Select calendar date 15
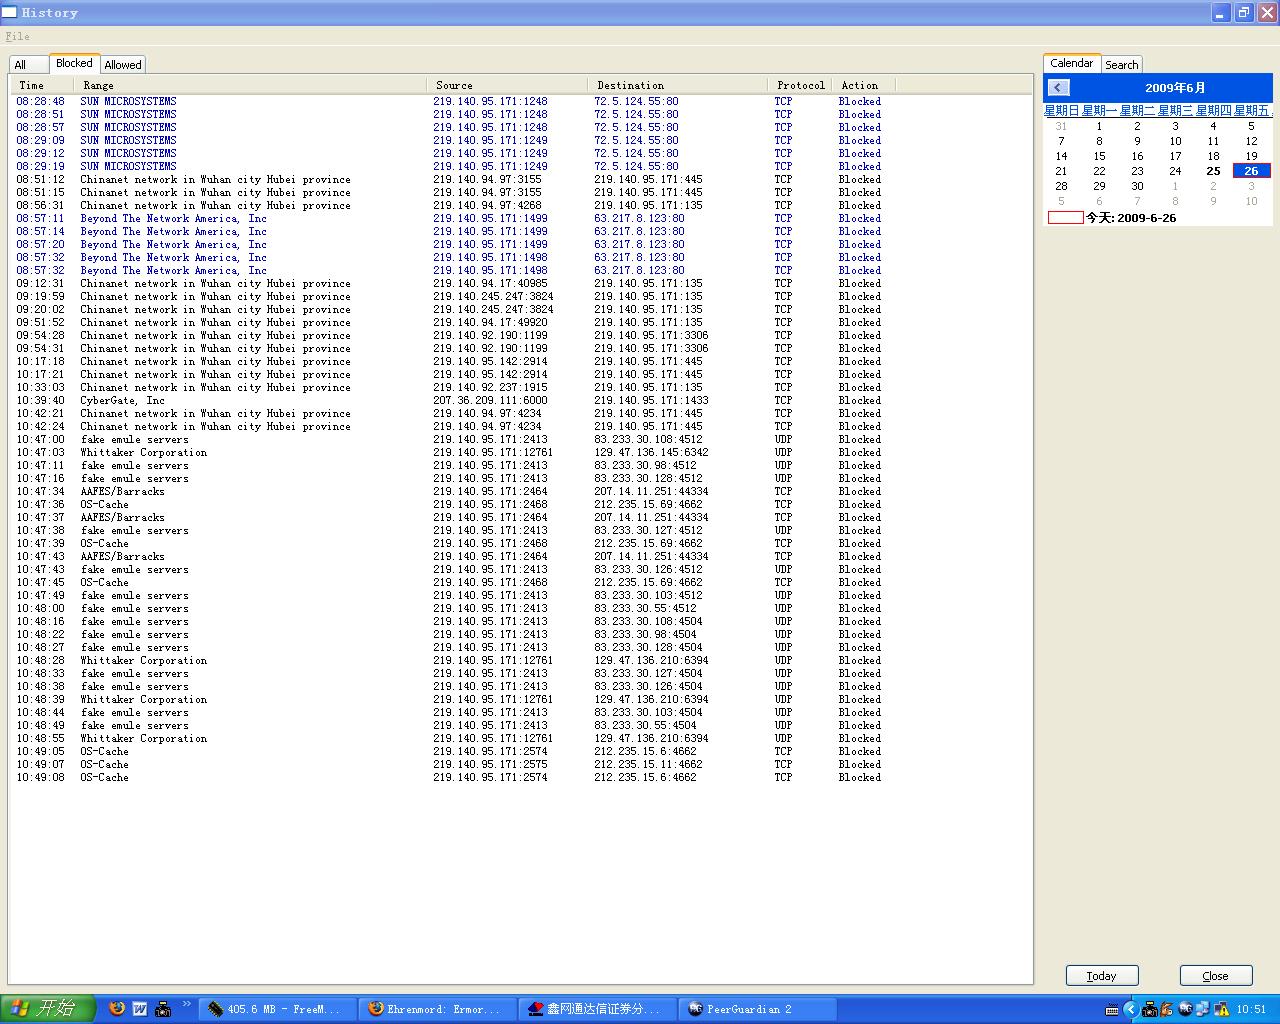This screenshot has width=1280, height=1024. point(1099,156)
